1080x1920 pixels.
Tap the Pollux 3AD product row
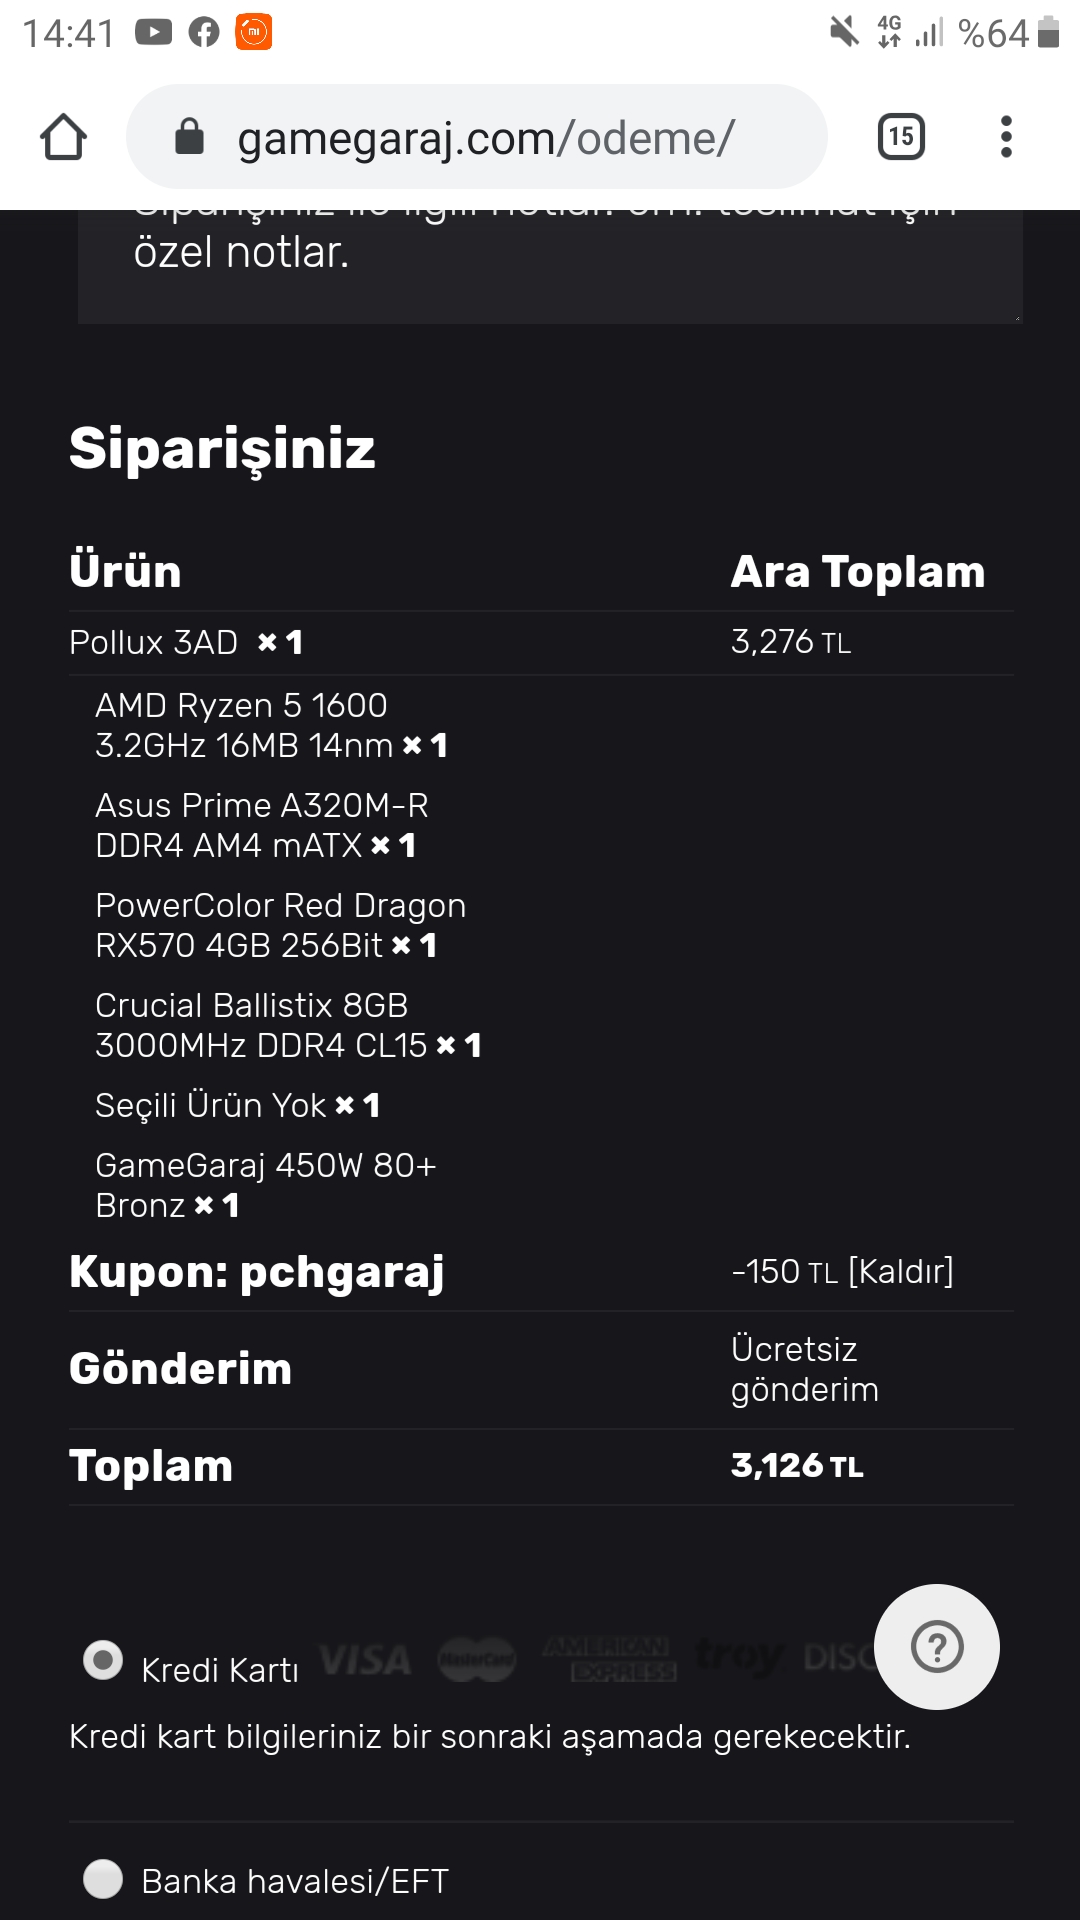click(x=154, y=642)
